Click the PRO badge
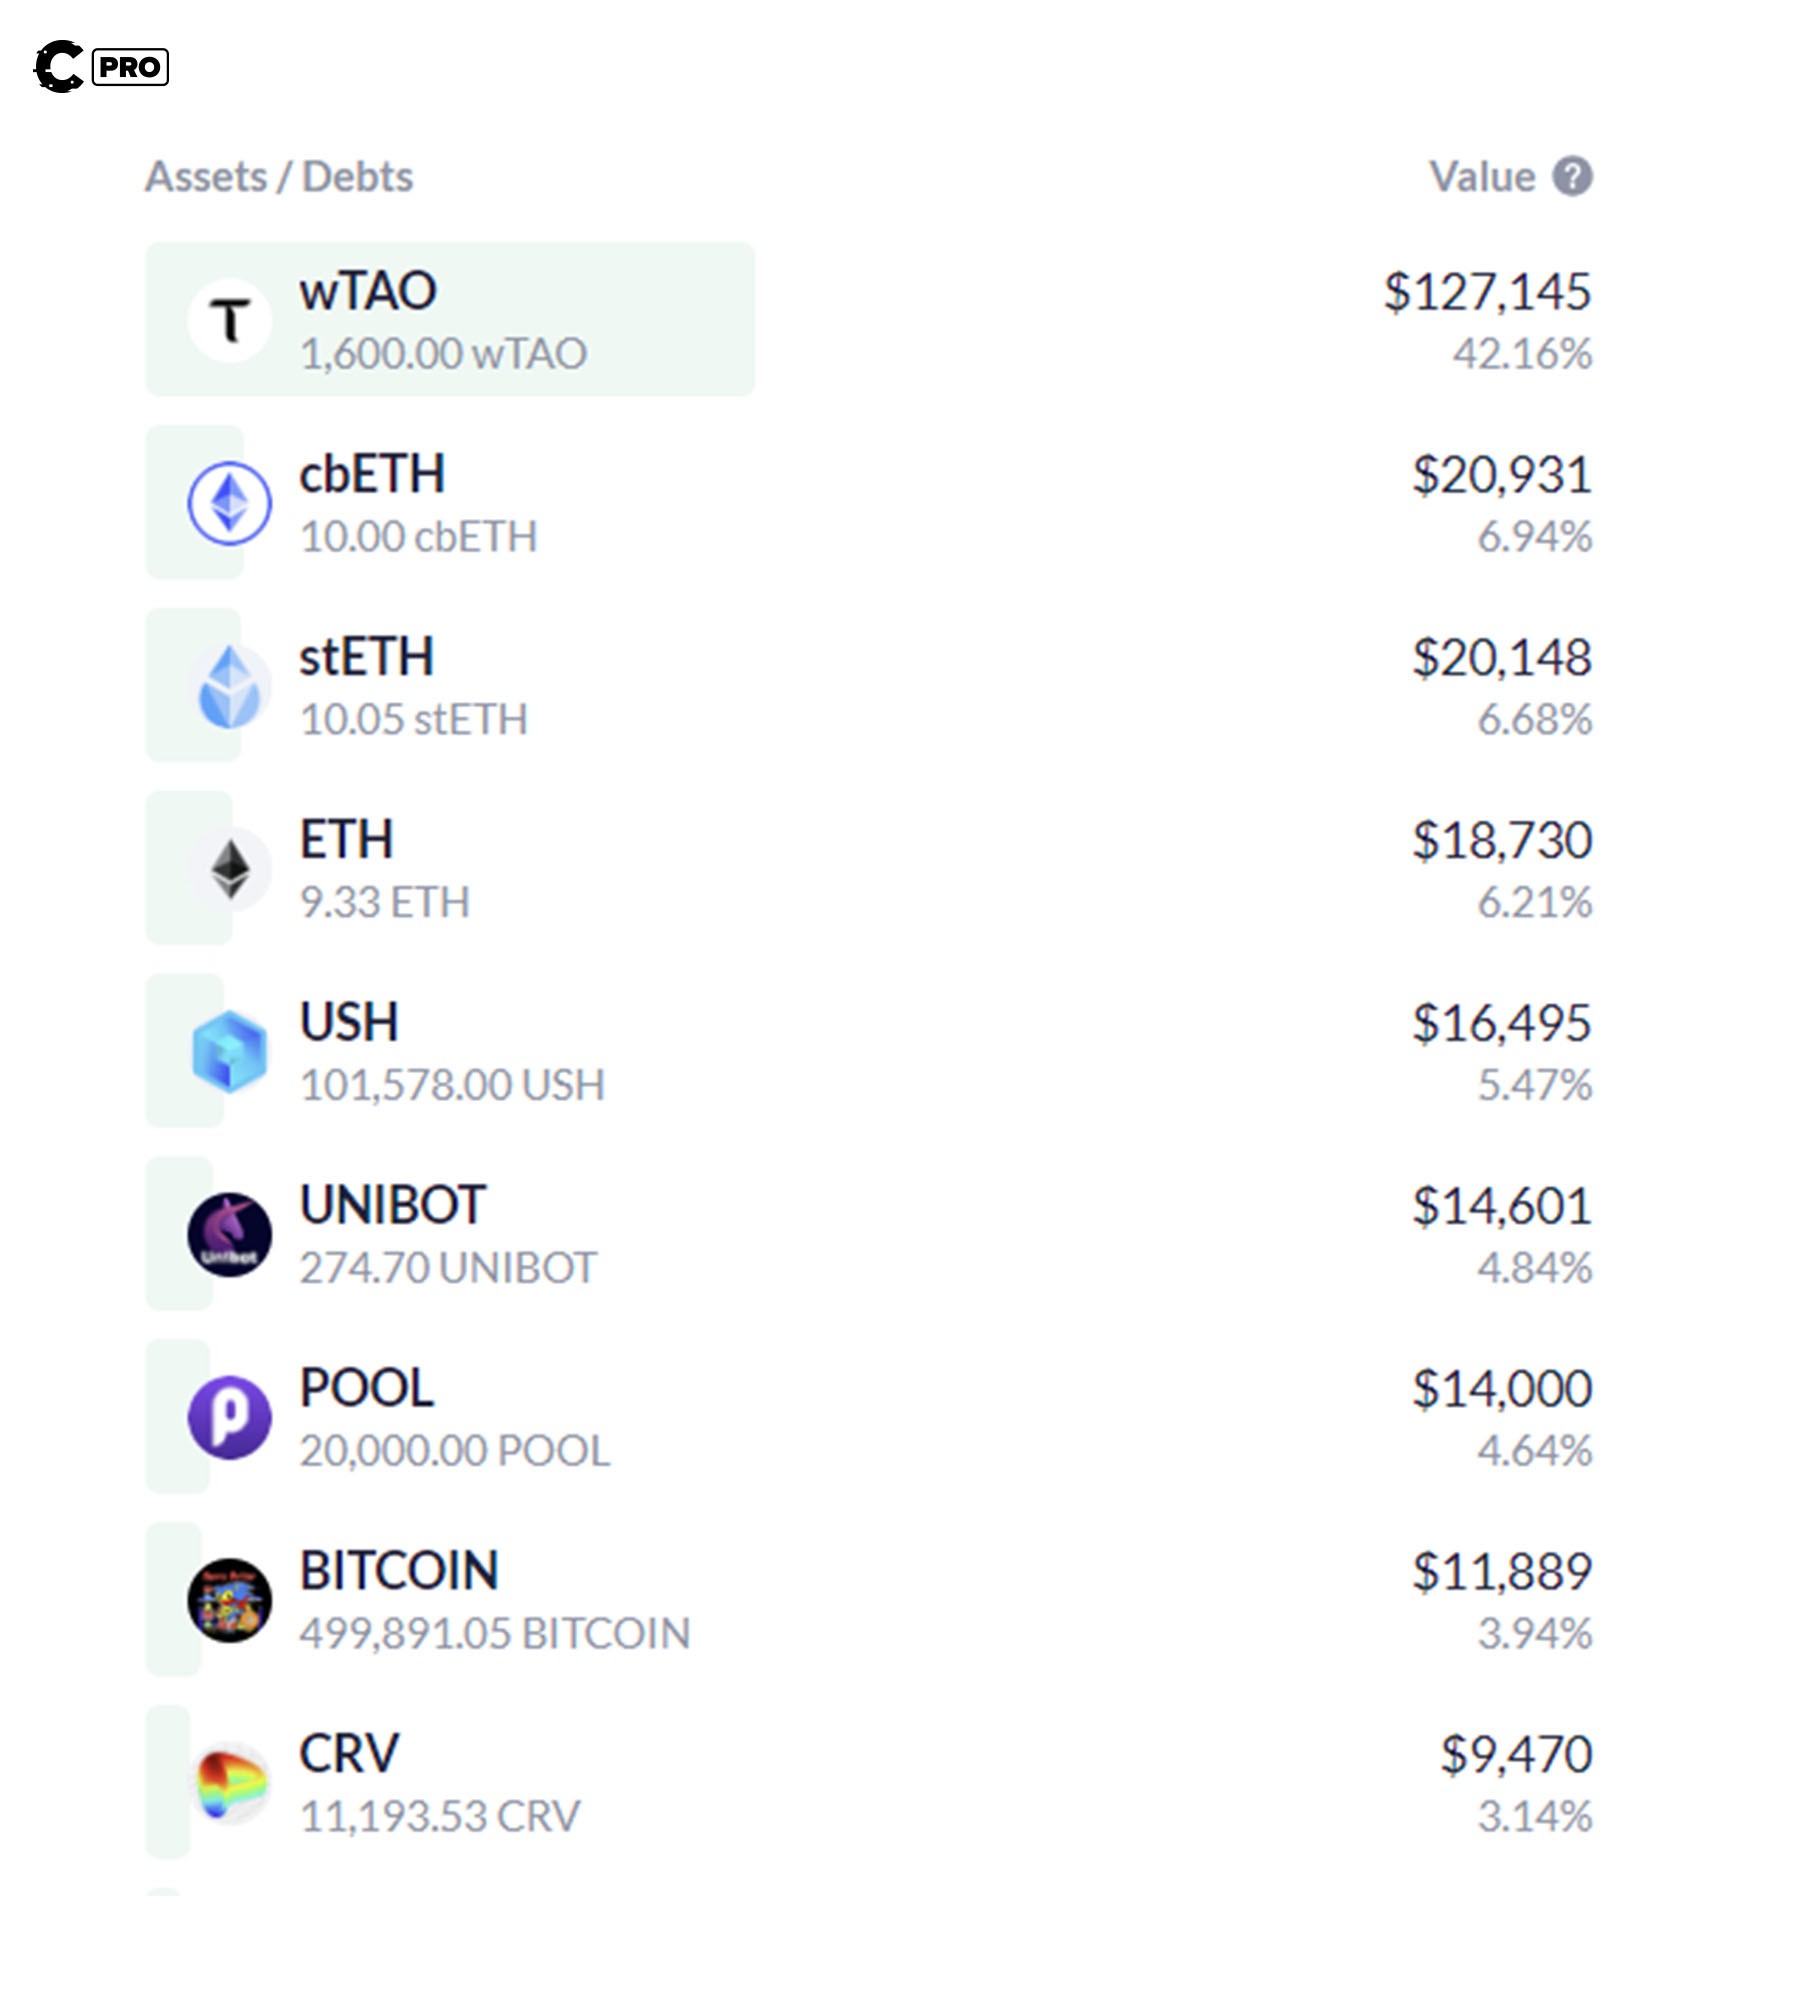The image size is (1800, 1992). 130,67
